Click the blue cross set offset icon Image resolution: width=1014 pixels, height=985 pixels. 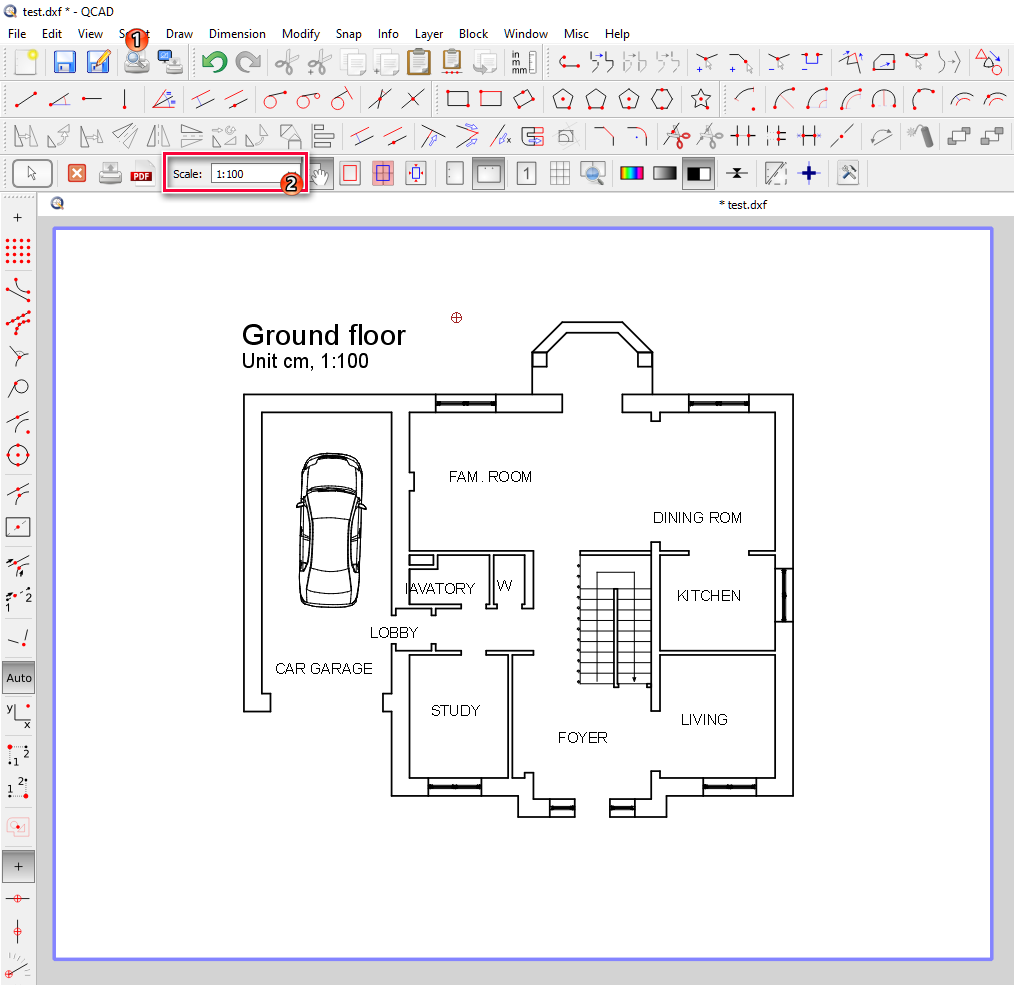coord(808,173)
